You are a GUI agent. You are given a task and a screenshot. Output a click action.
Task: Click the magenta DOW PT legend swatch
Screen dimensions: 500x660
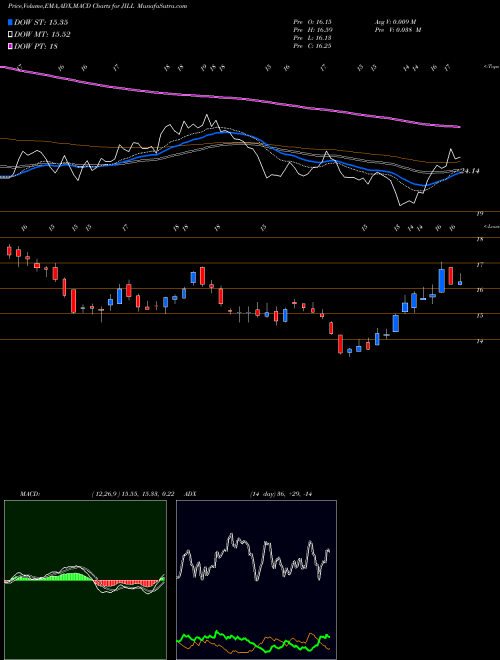tap(11, 46)
